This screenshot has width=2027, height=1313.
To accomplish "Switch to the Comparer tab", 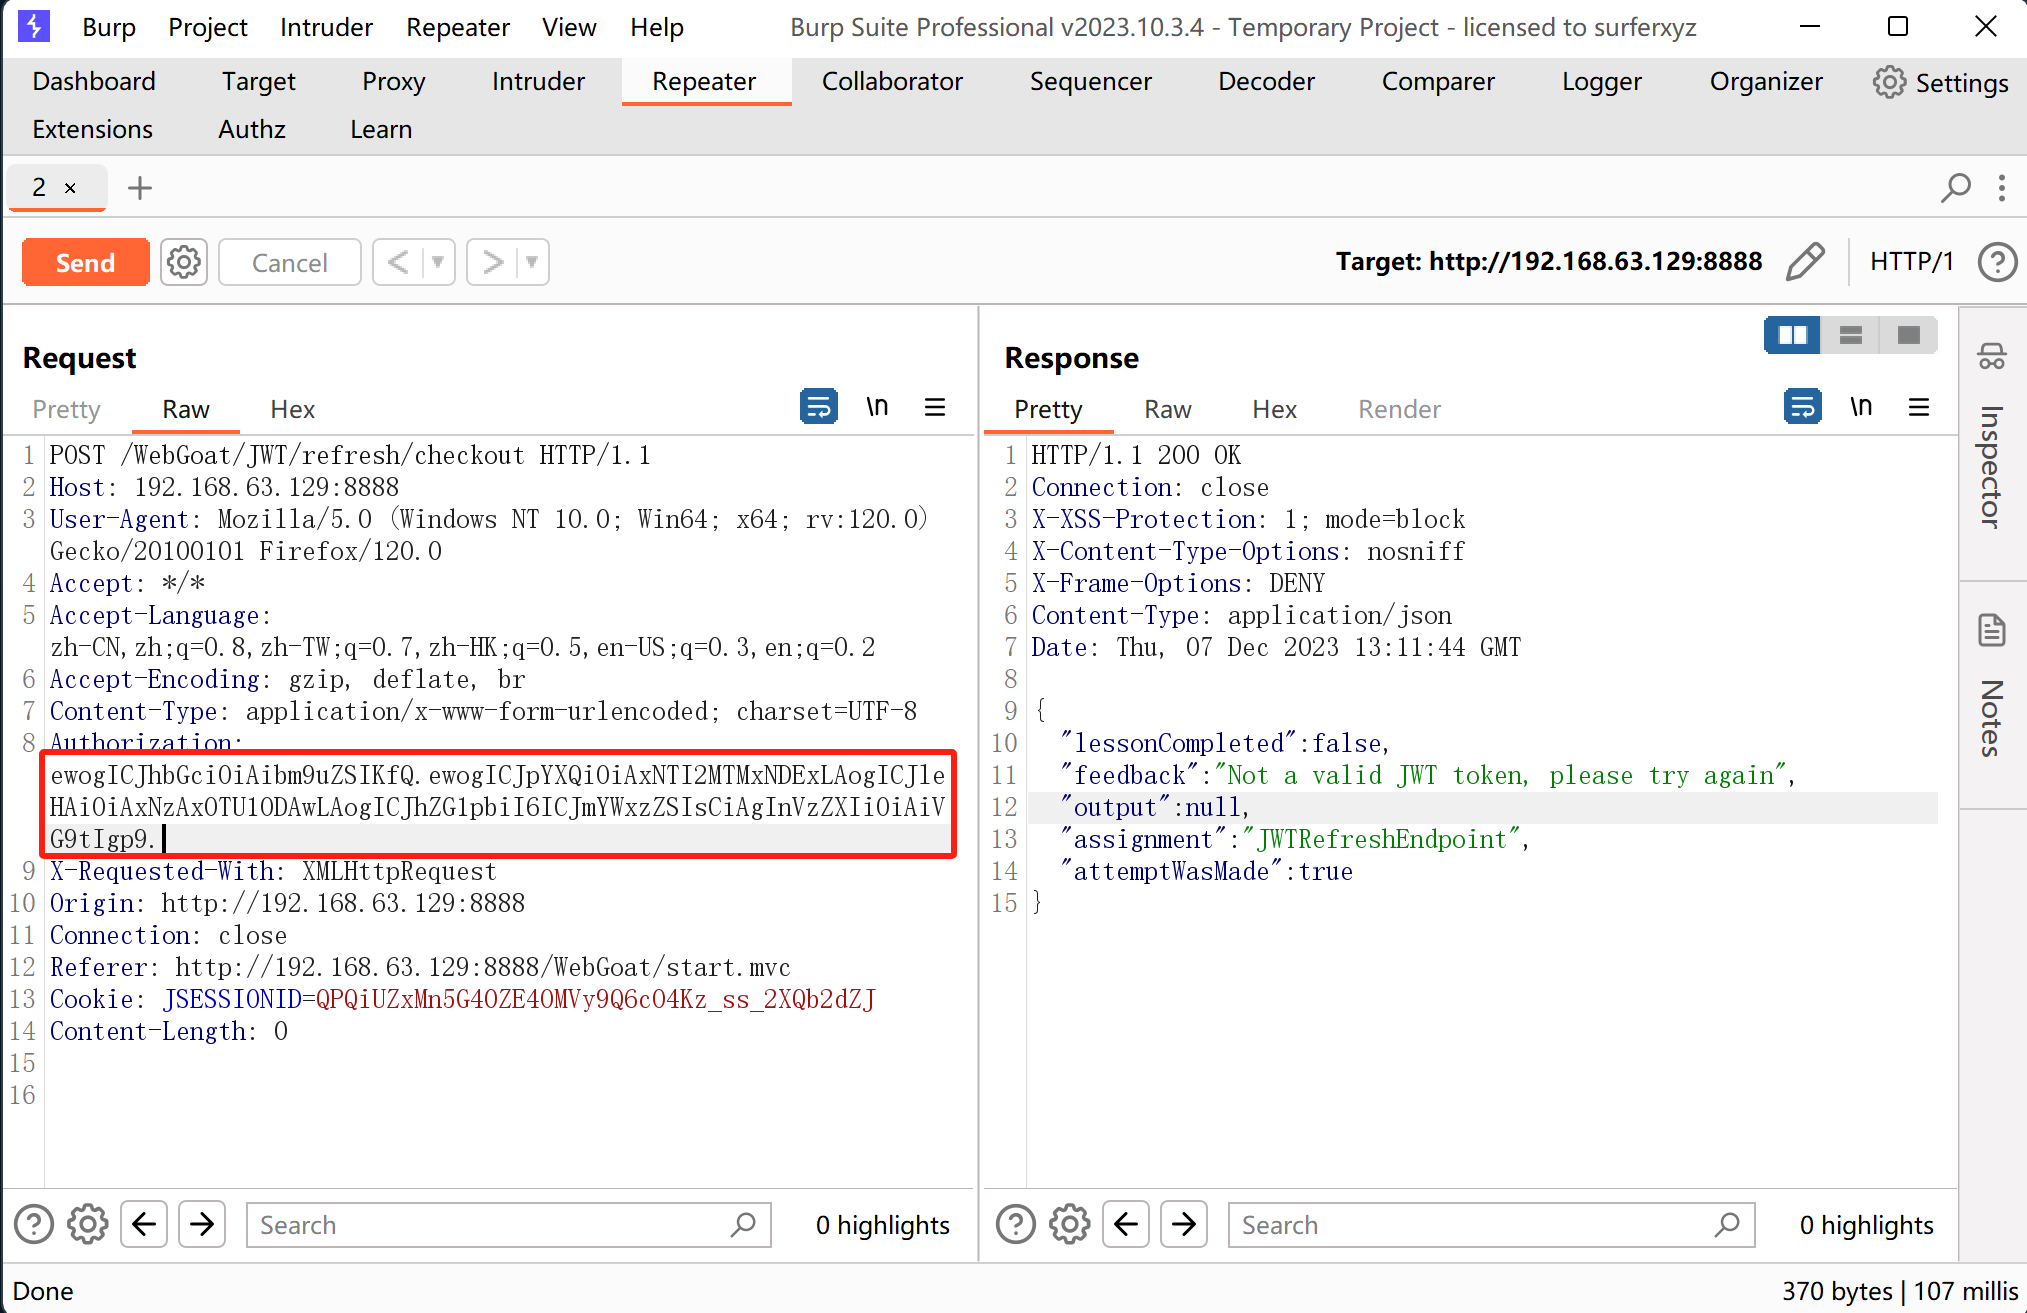I will point(1438,81).
